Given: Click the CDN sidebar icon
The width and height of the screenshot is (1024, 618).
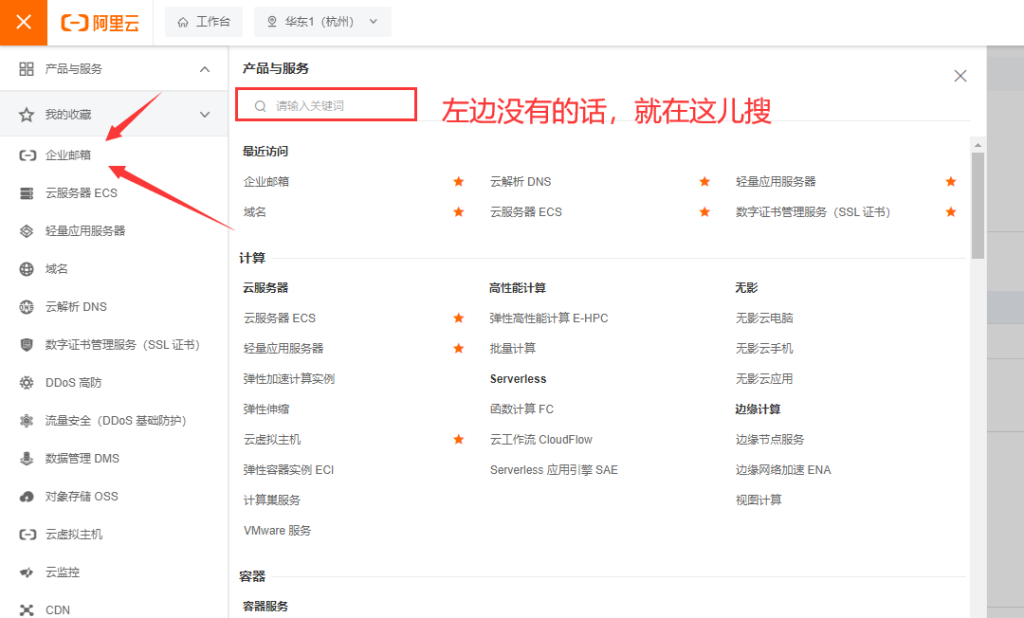Looking at the screenshot, I should click(x=26, y=610).
